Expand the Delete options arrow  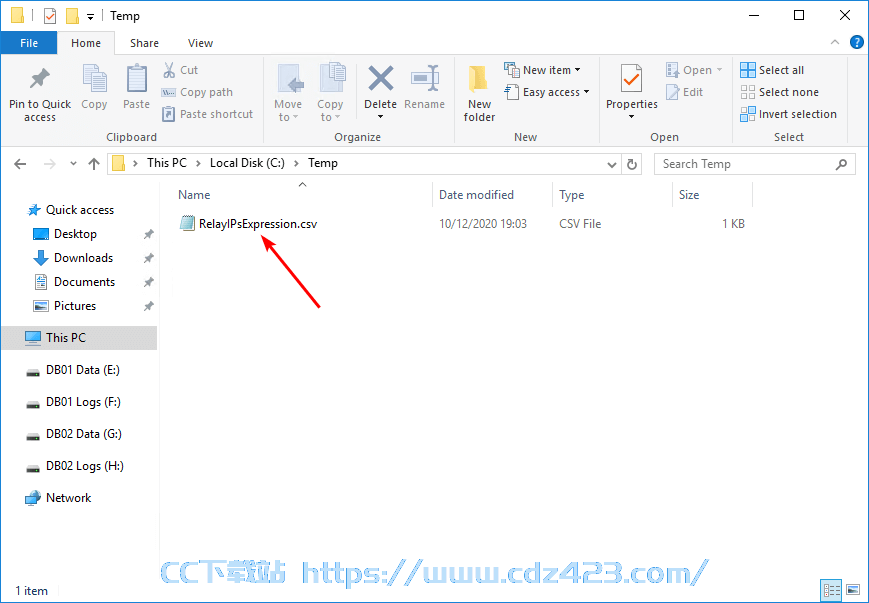[x=381, y=116]
